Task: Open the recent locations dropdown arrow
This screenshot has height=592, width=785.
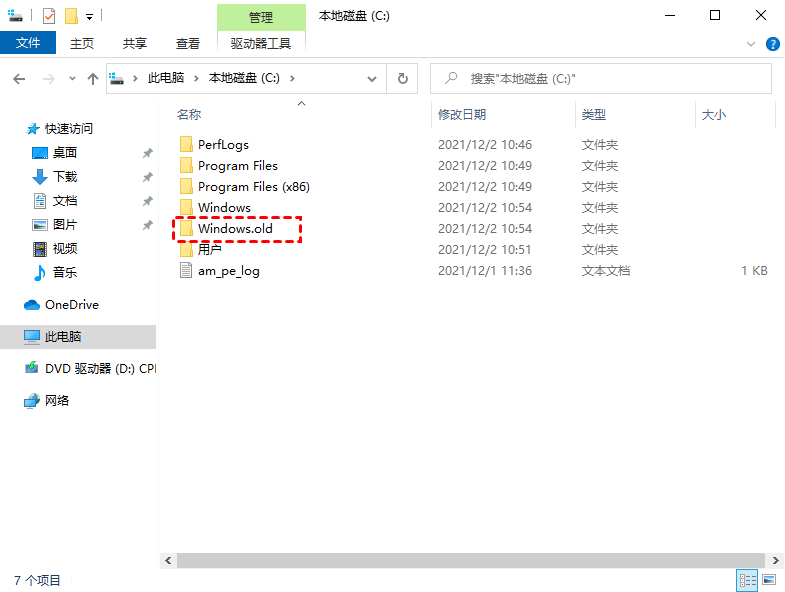Action: (72, 78)
